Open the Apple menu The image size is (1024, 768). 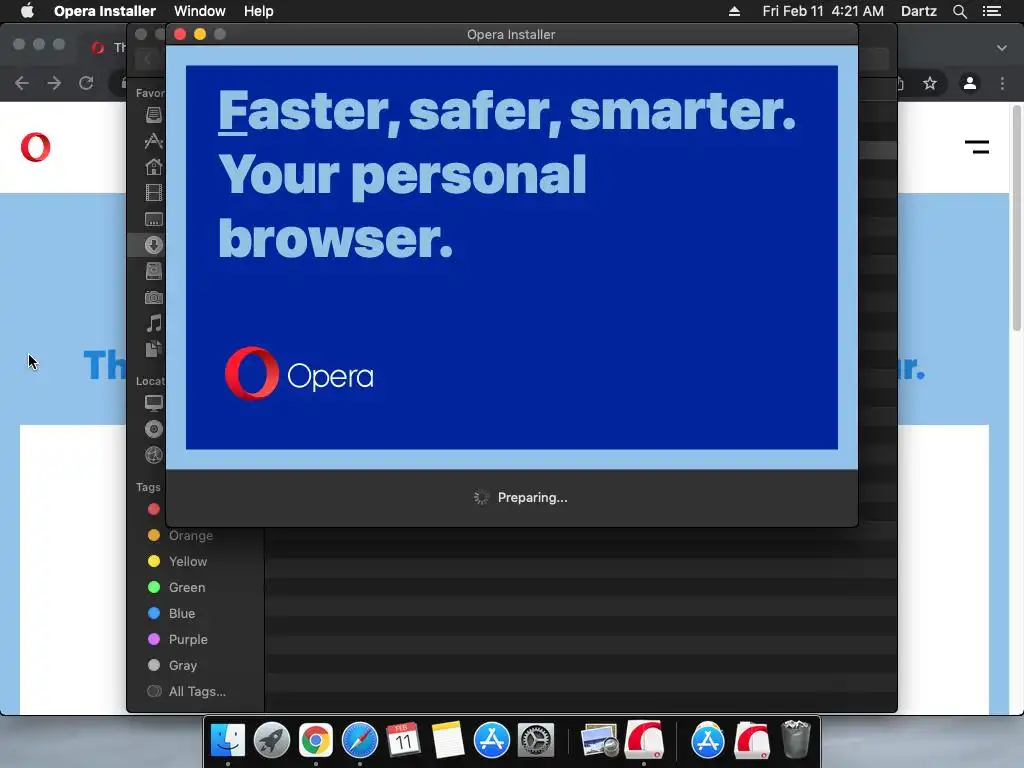coord(27,11)
